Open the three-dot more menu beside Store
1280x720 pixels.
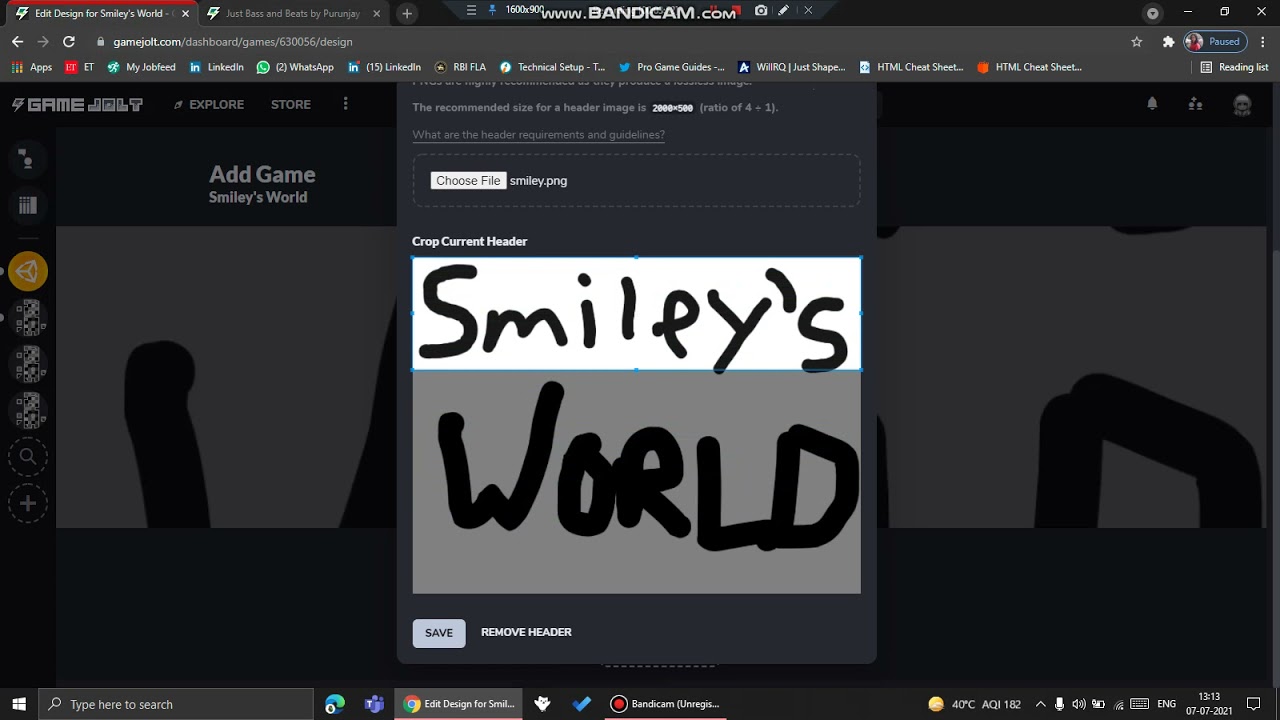tap(346, 104)
